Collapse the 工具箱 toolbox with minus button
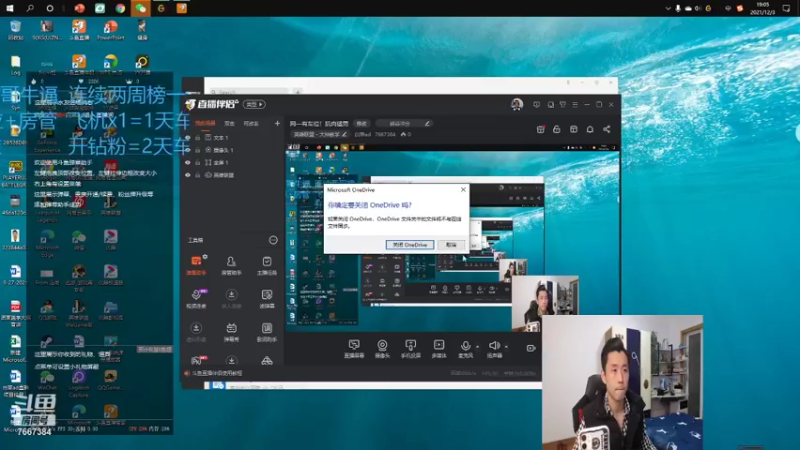800x450 pixels. 273,240
